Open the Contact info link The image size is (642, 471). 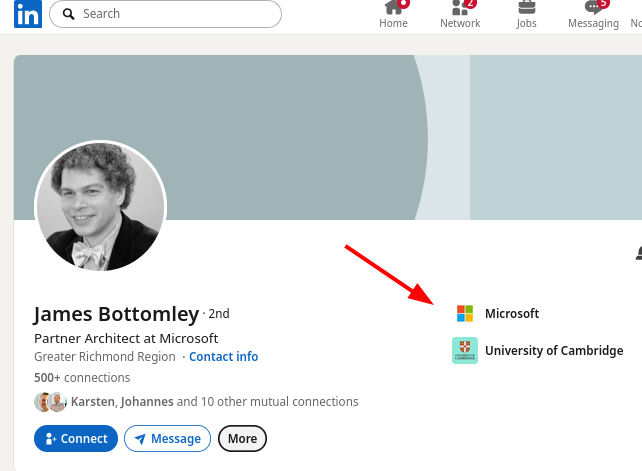(224, 357)
